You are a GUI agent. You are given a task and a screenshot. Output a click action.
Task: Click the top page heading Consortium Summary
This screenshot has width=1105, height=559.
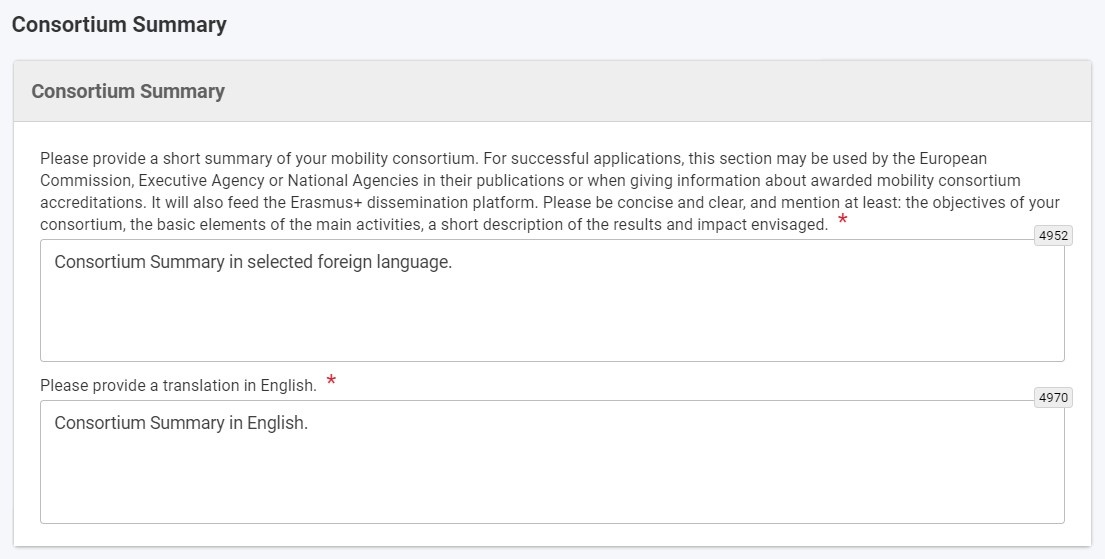[x=119, y=25]
